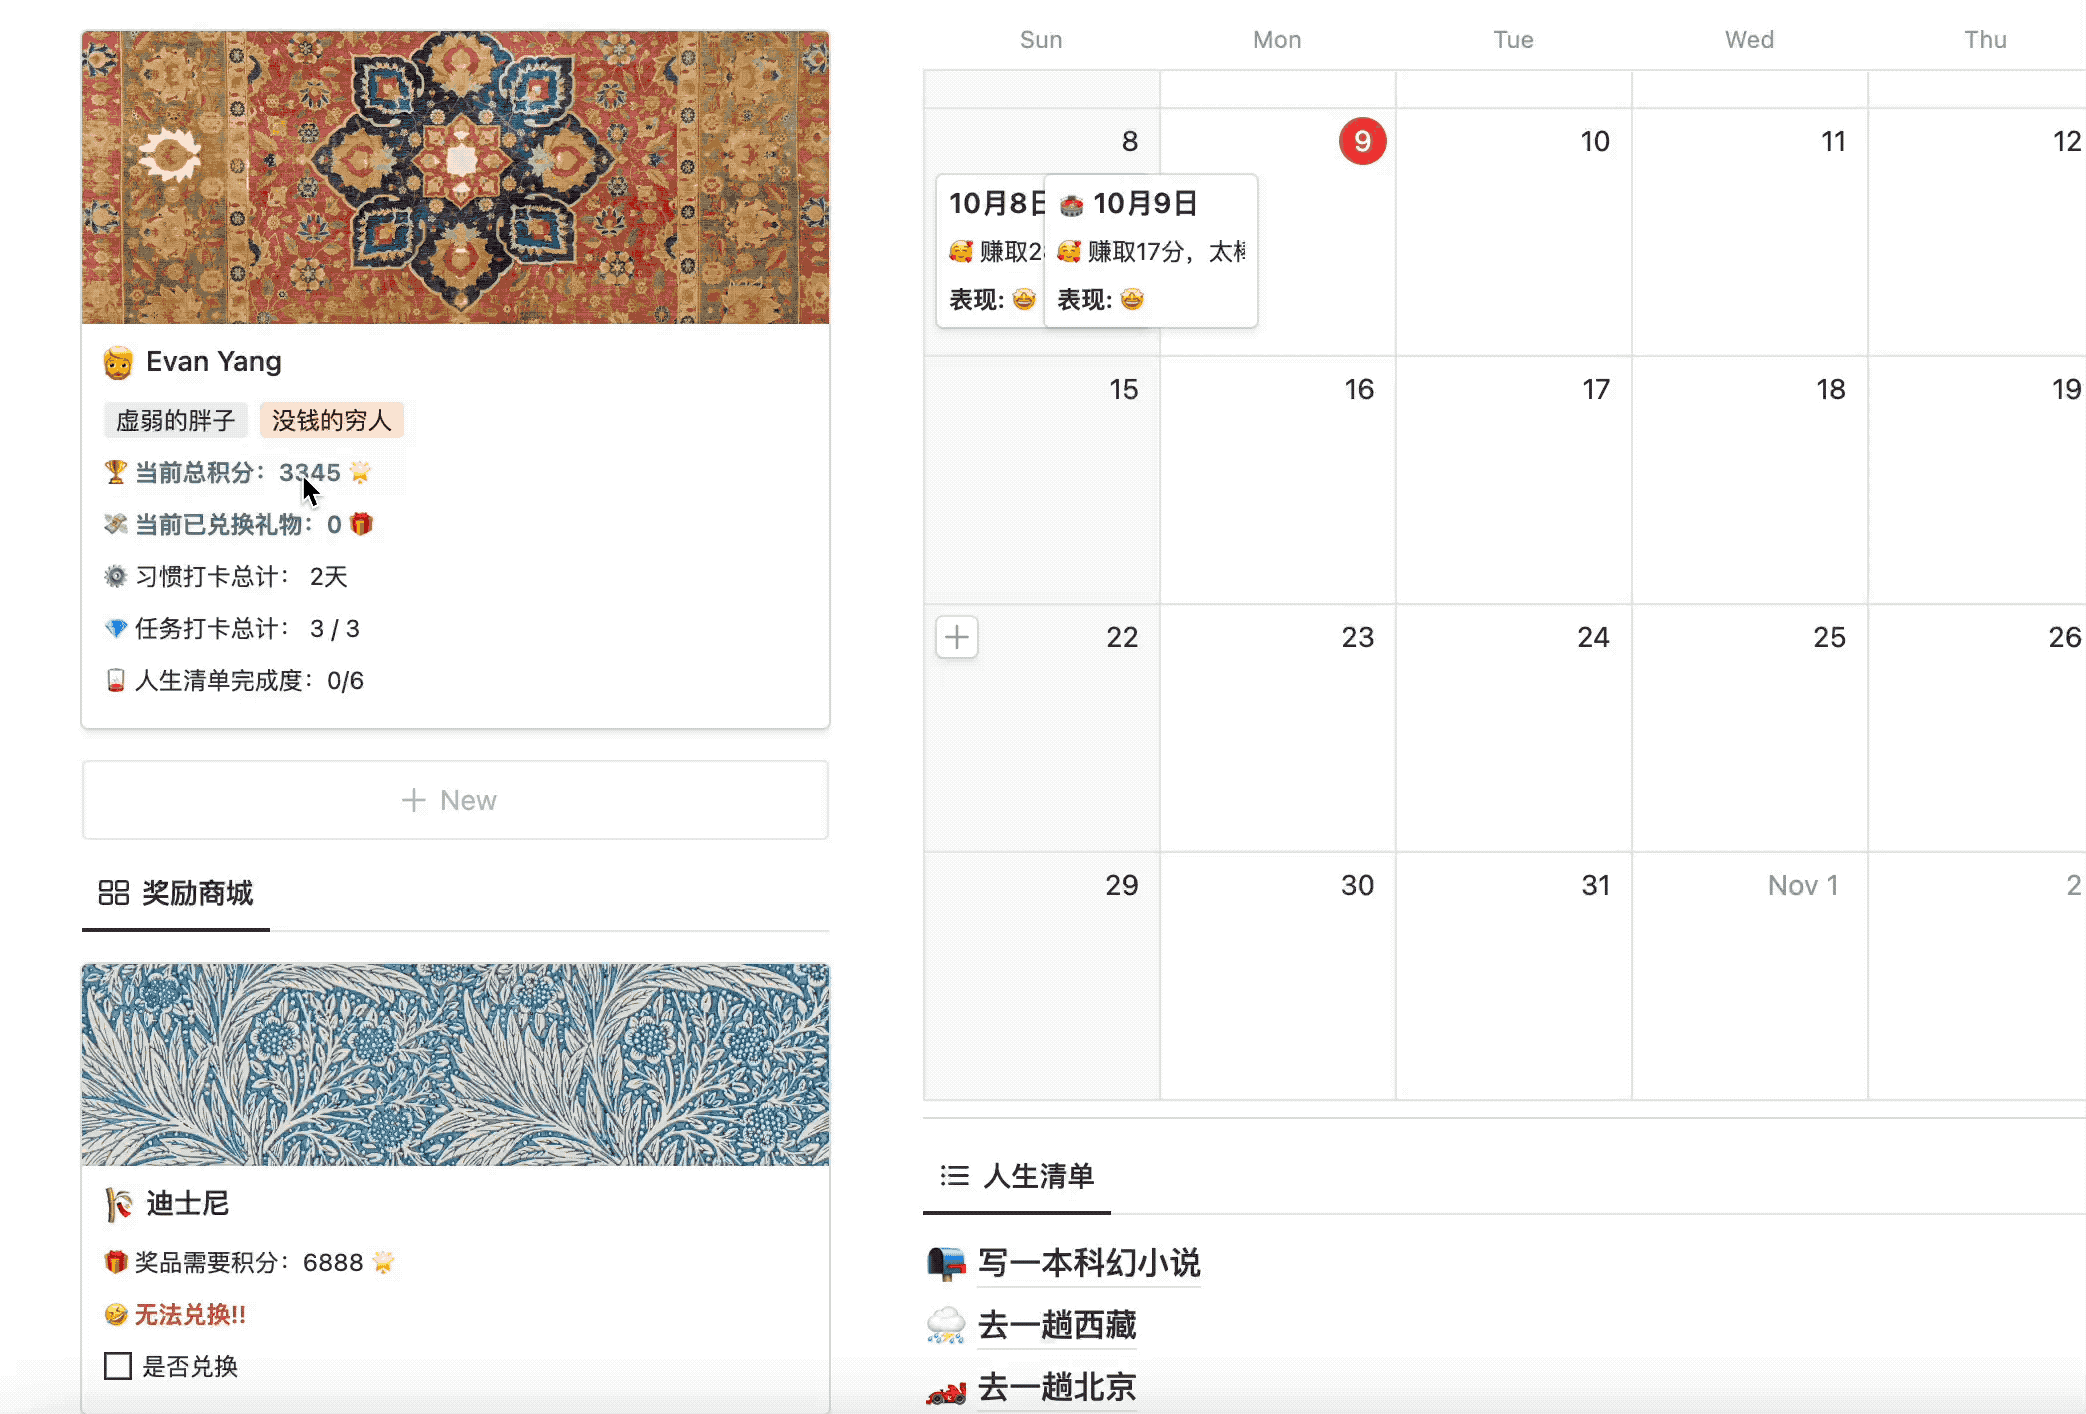Screen dimensions: 2086x1414
Task: Click the gallery icon beside 奖励商城
Action: click(x=113, y=893)
